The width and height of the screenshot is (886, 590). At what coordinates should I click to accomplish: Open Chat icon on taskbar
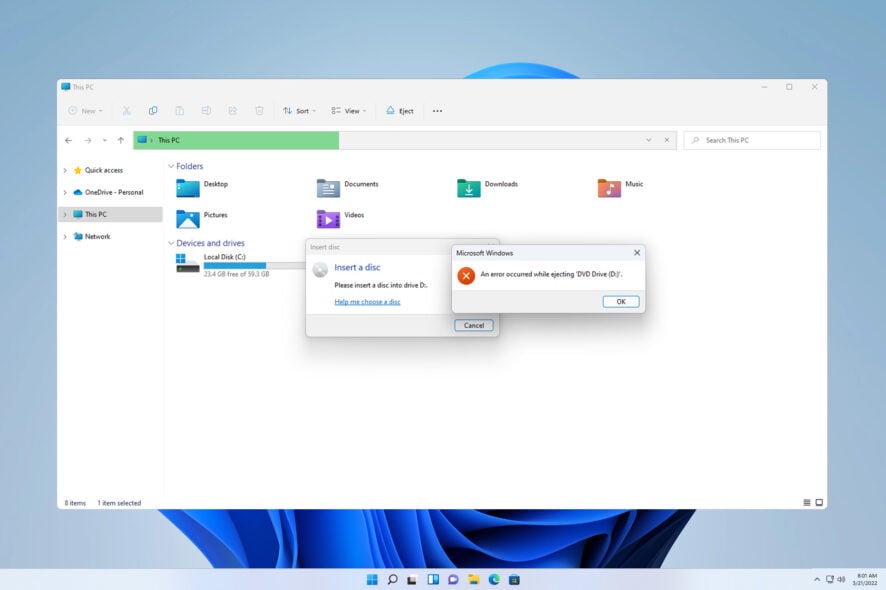pos(453,579)
